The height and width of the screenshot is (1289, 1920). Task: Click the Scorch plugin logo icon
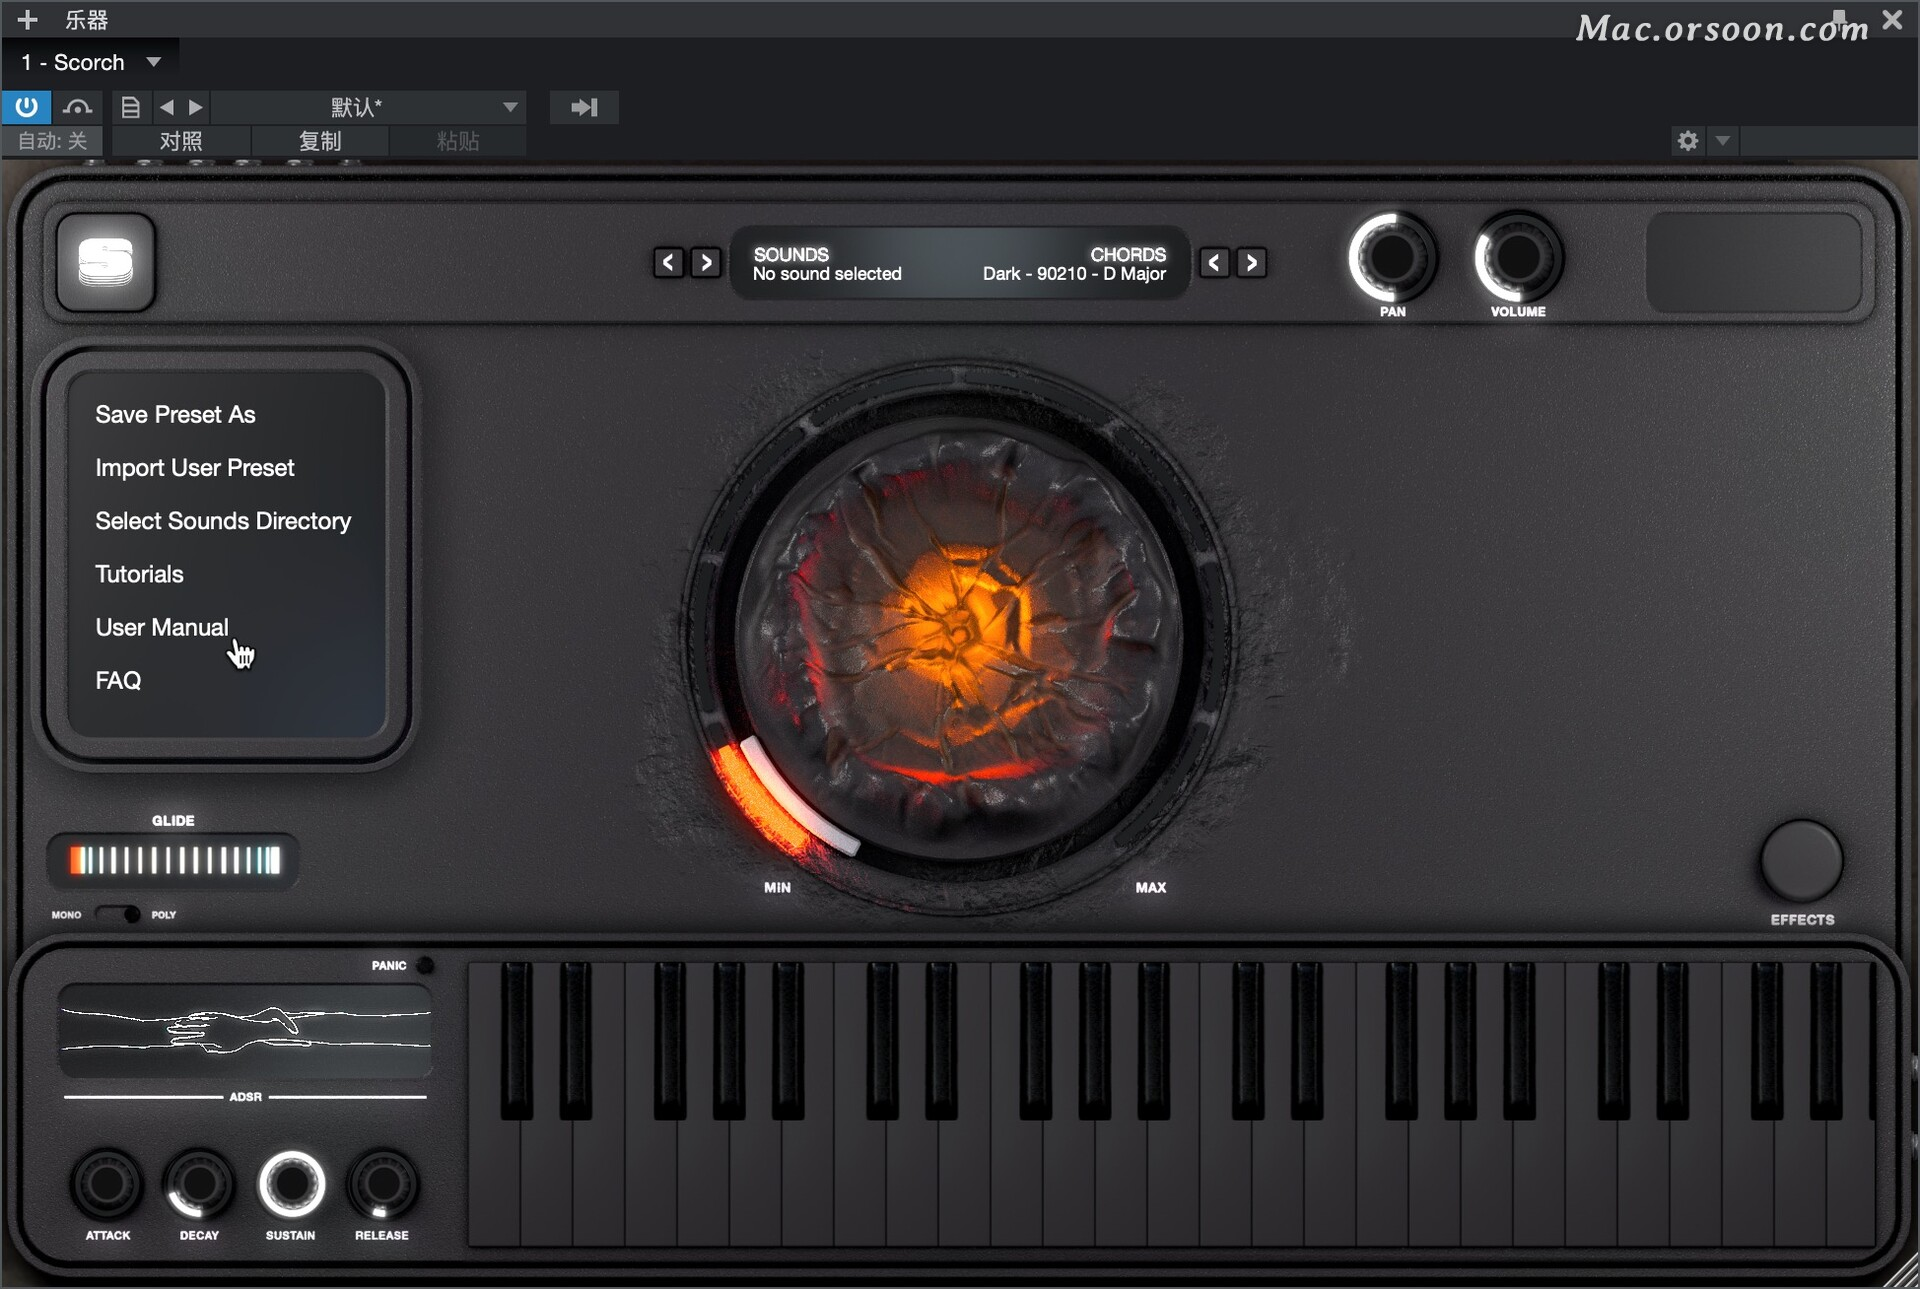click(108, 265)
